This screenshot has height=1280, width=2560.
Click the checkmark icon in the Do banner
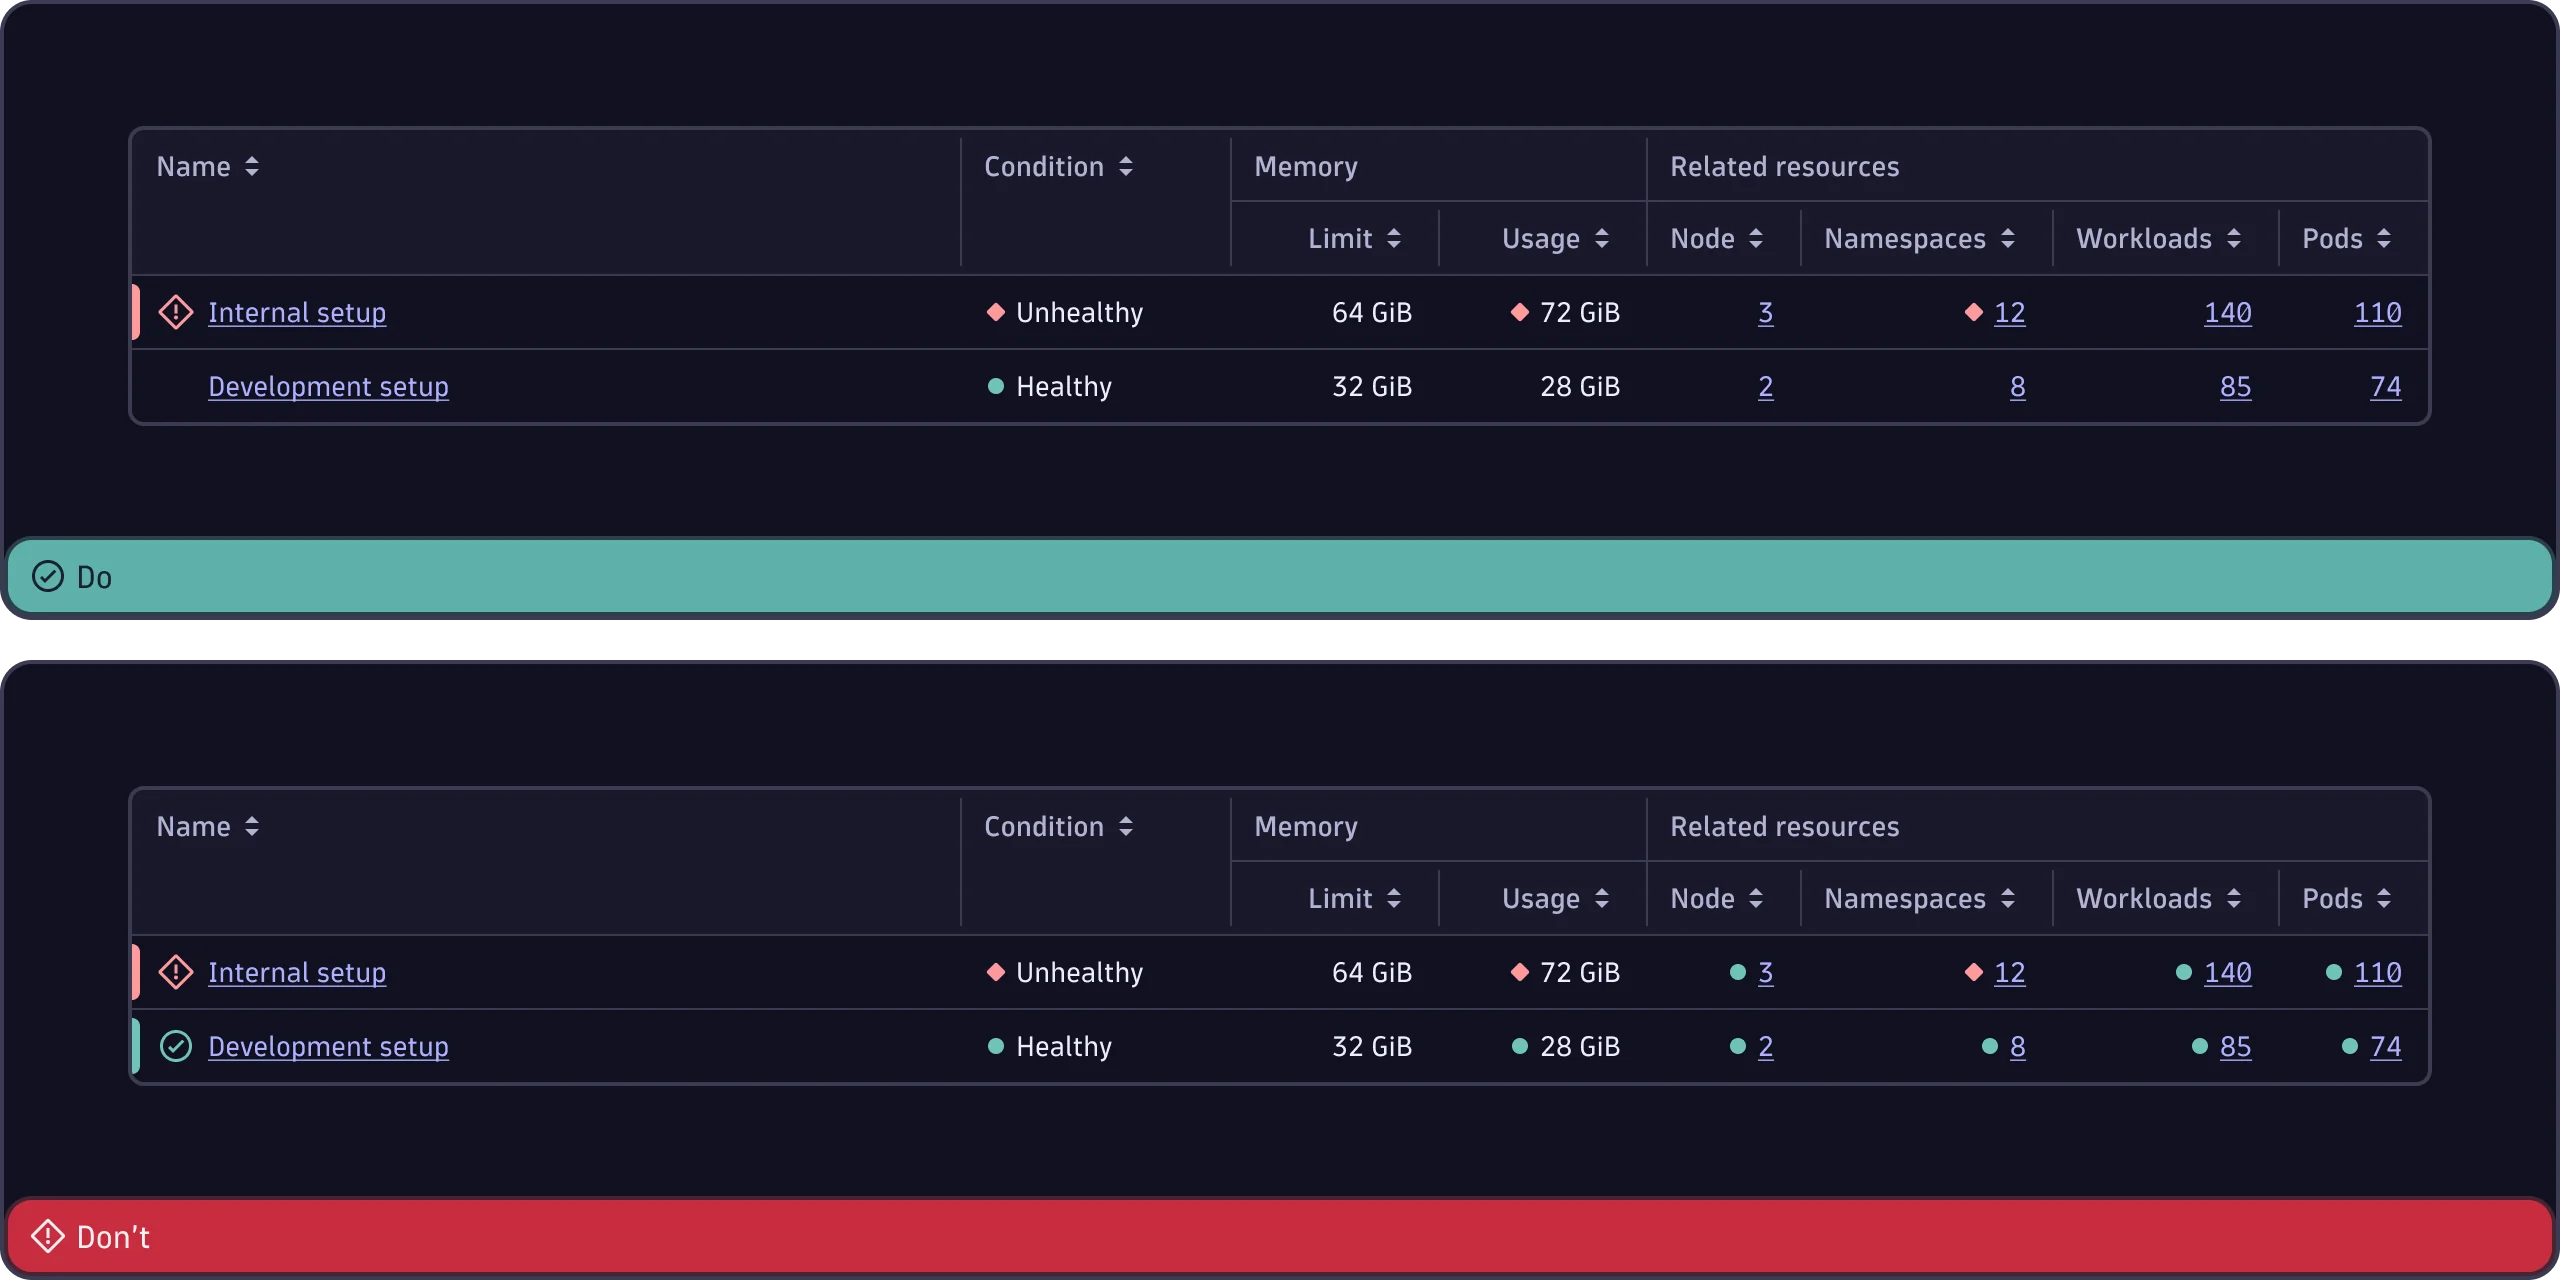[x=48, y=576]
